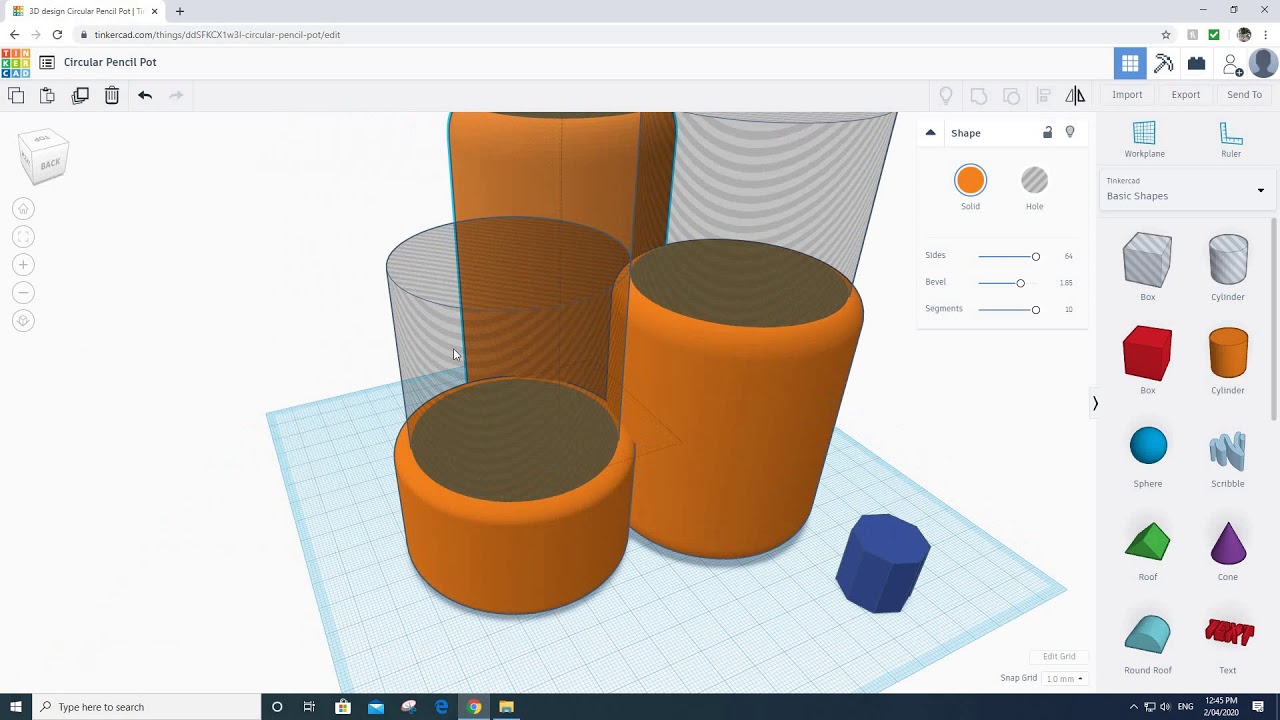This screenshot has height=720, width=1280.
Task: Click the Home view button
Action: (x=23, y=208)
